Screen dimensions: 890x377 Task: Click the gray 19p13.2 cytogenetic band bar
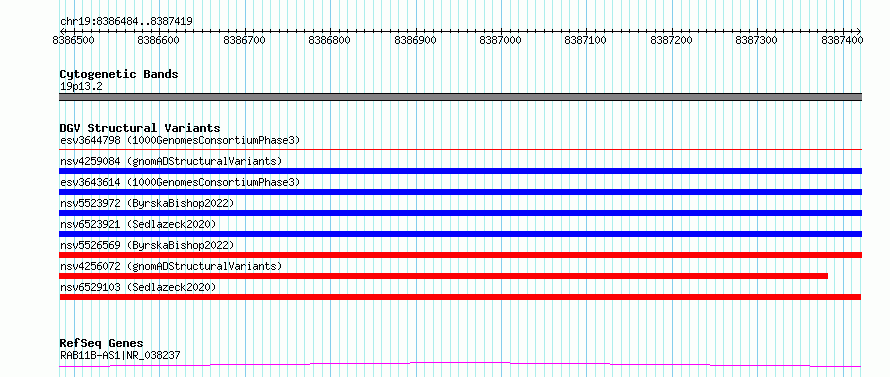460,97
